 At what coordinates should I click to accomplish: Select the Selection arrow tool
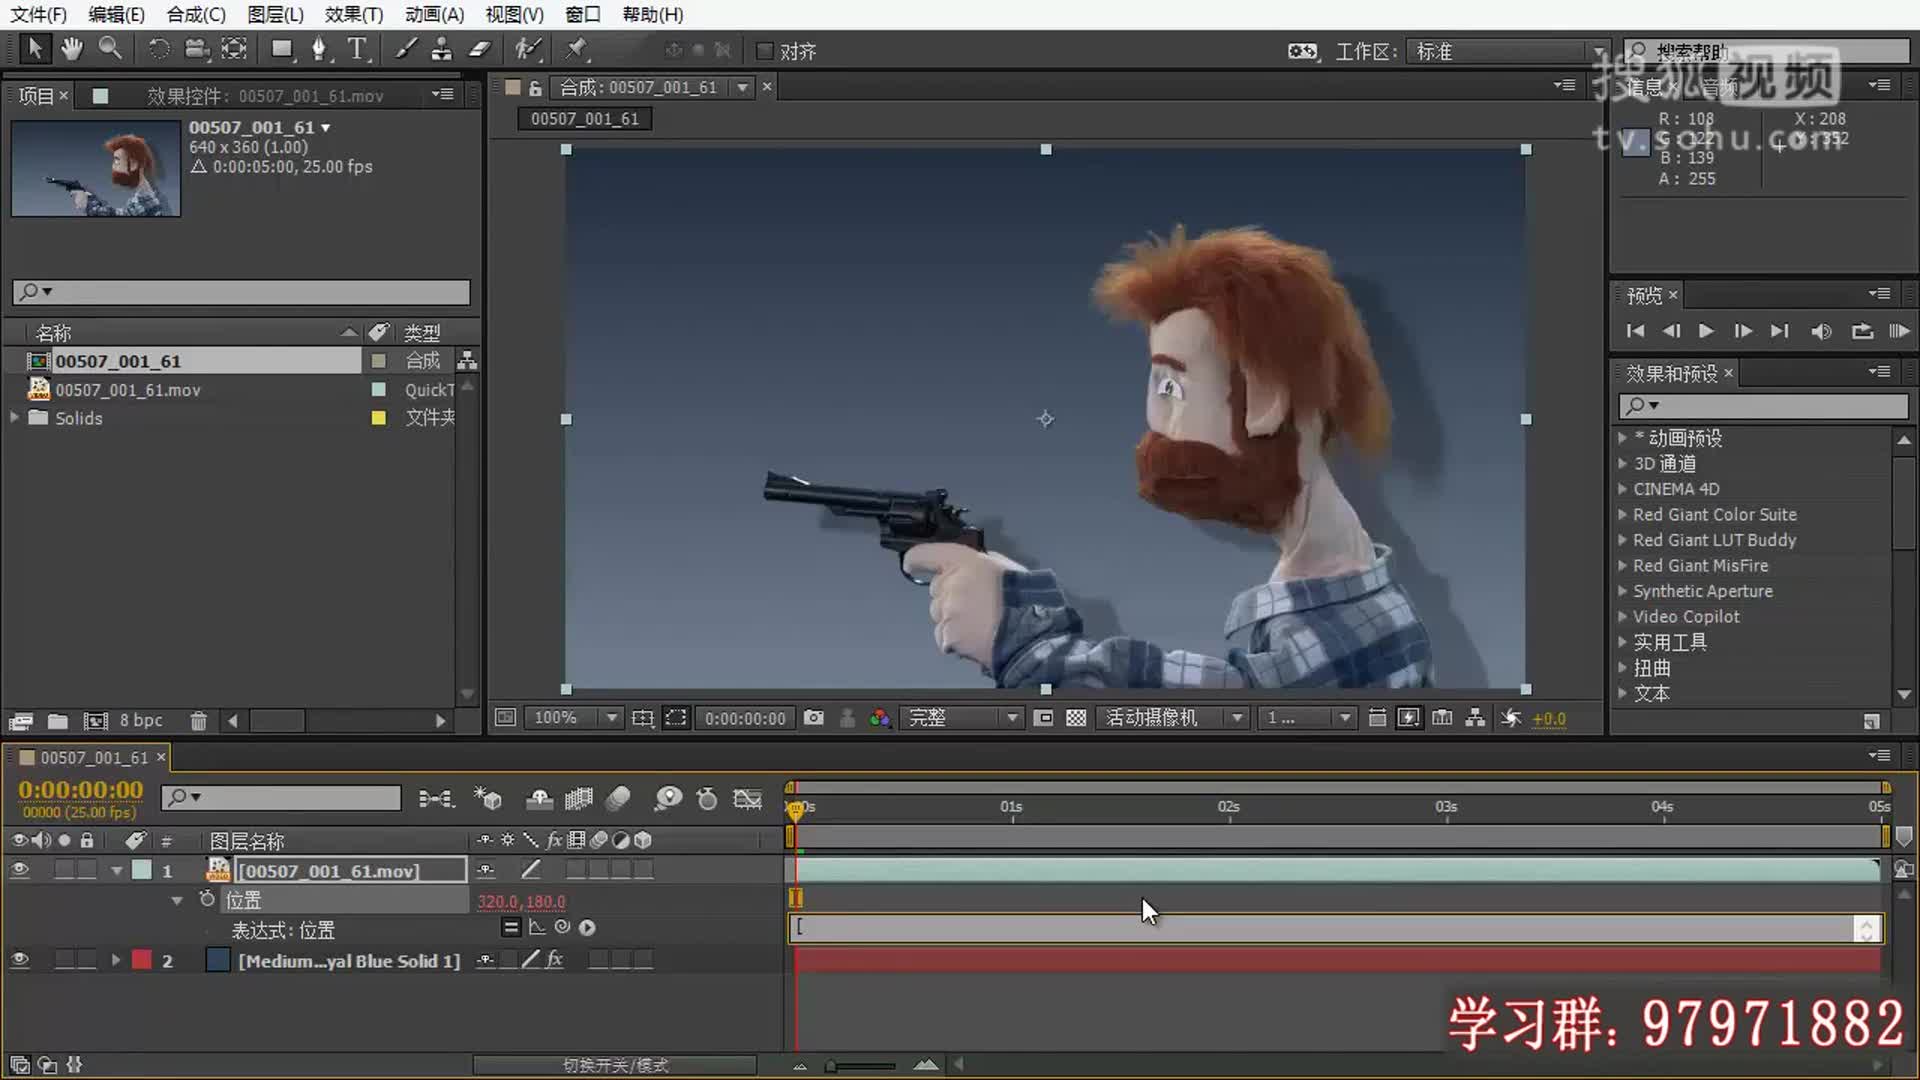[34, 48]
